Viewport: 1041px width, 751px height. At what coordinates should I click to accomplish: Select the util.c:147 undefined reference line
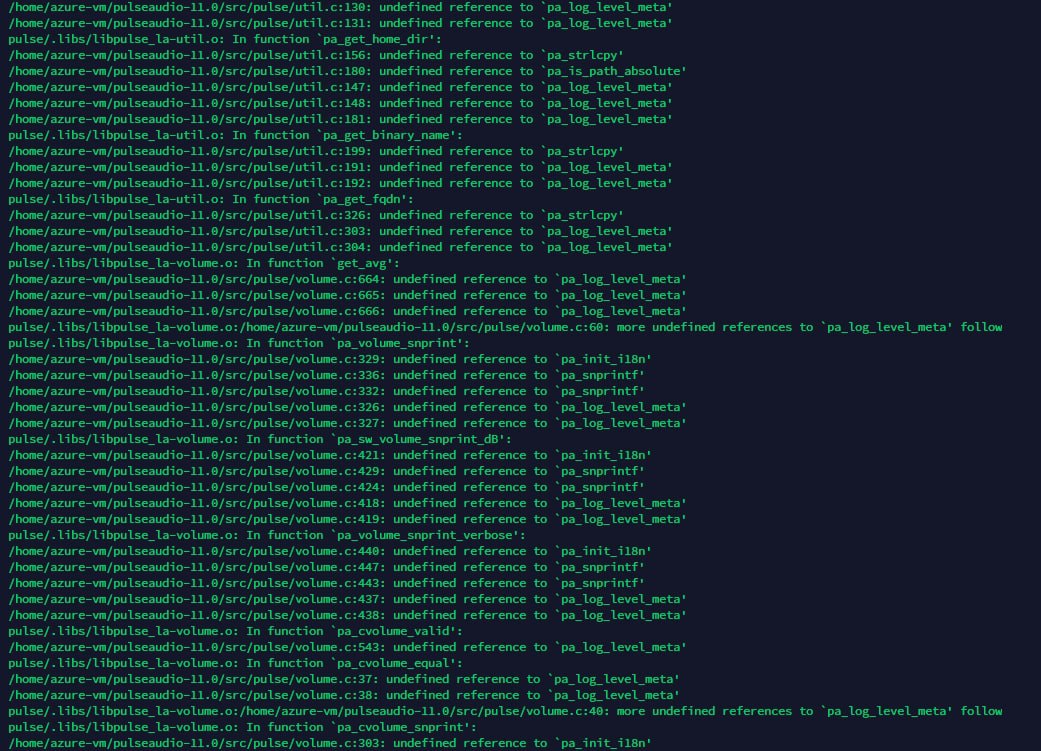[341, 87]
